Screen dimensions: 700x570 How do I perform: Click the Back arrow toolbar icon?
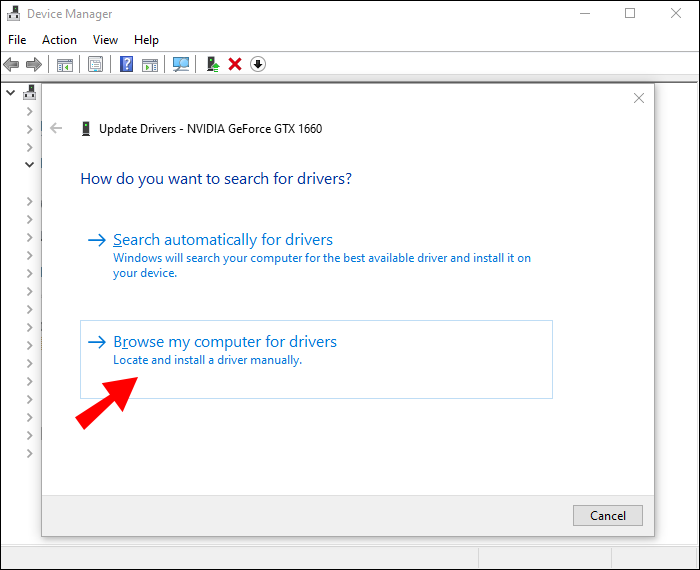pos(11,65)
